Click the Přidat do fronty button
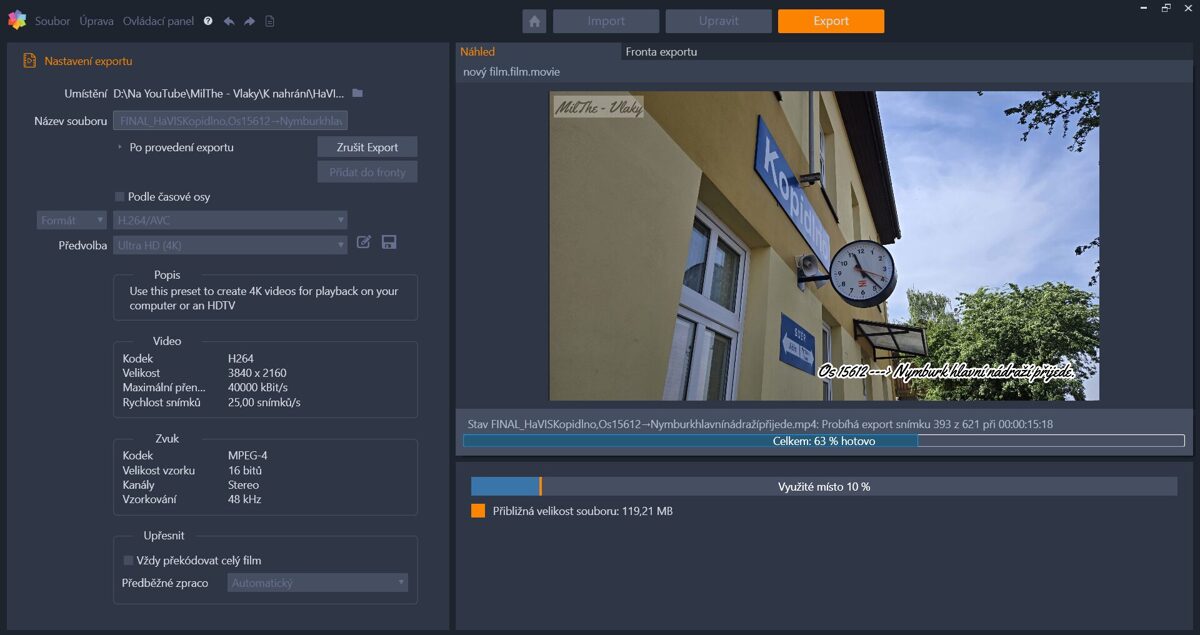 pos(368,172)
